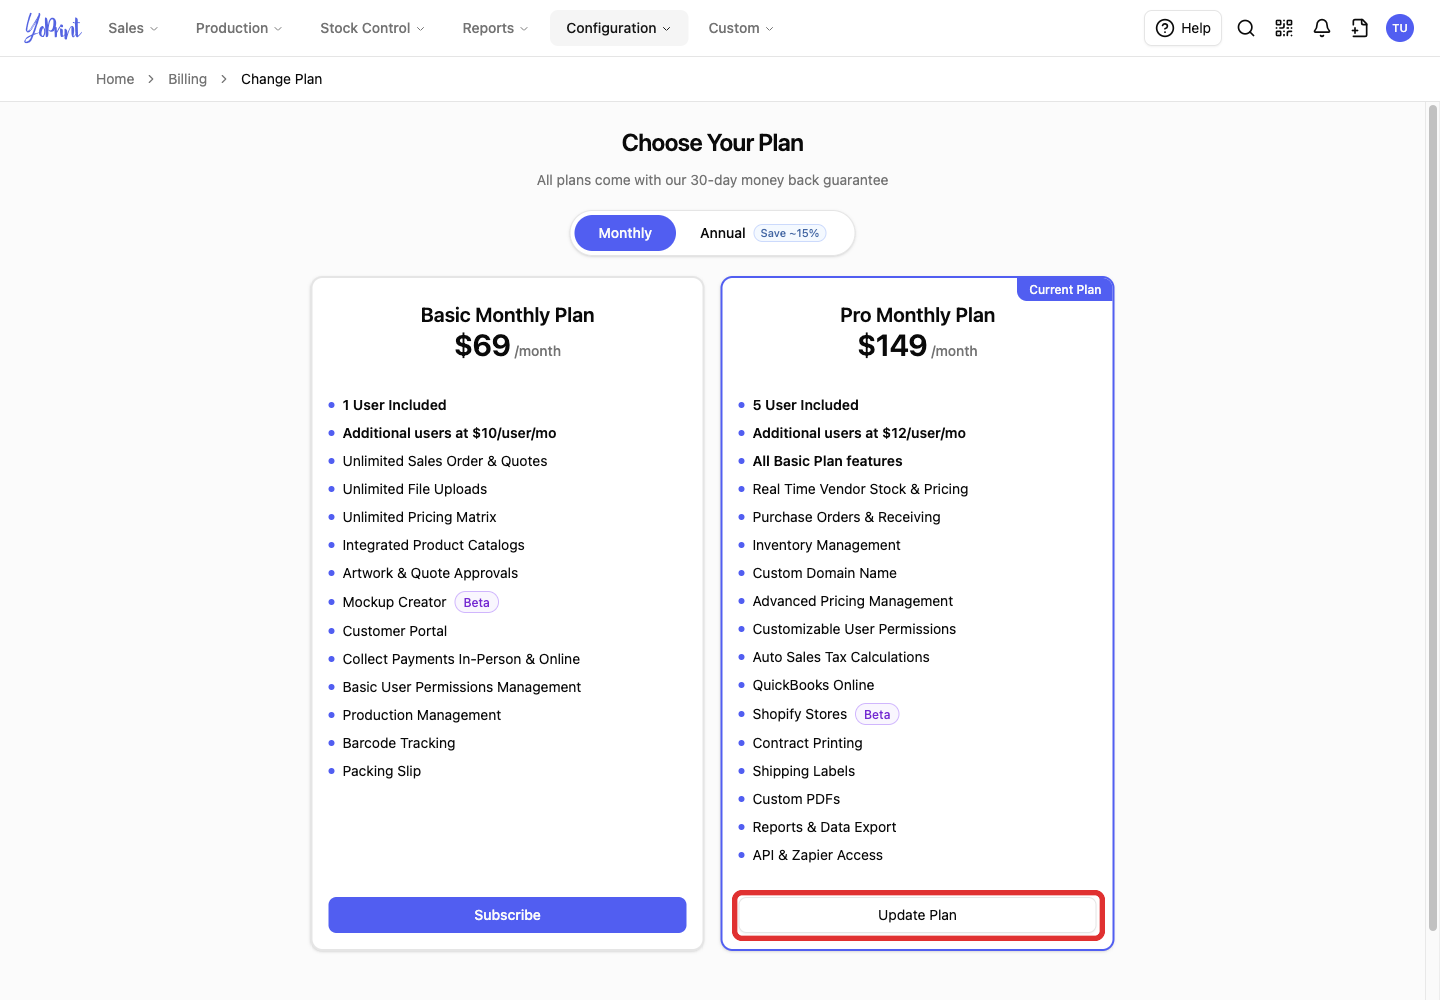Switch to Annual billing option
Screen dimensions: 1440x1000
[x=723, y=233]
